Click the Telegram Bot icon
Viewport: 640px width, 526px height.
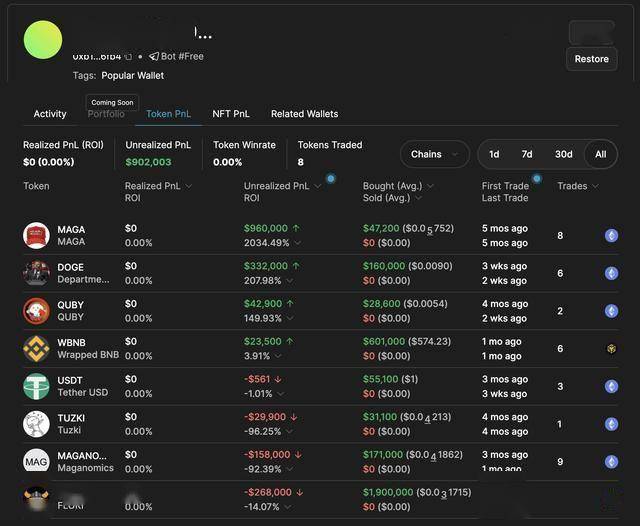click(x=153, y=56)
